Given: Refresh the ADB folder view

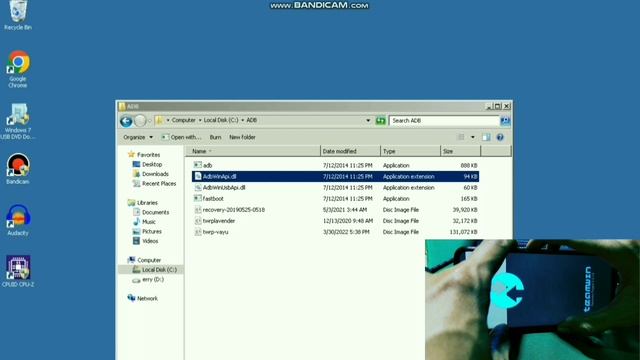Looking at the screenshot, I should click(380, 120).
